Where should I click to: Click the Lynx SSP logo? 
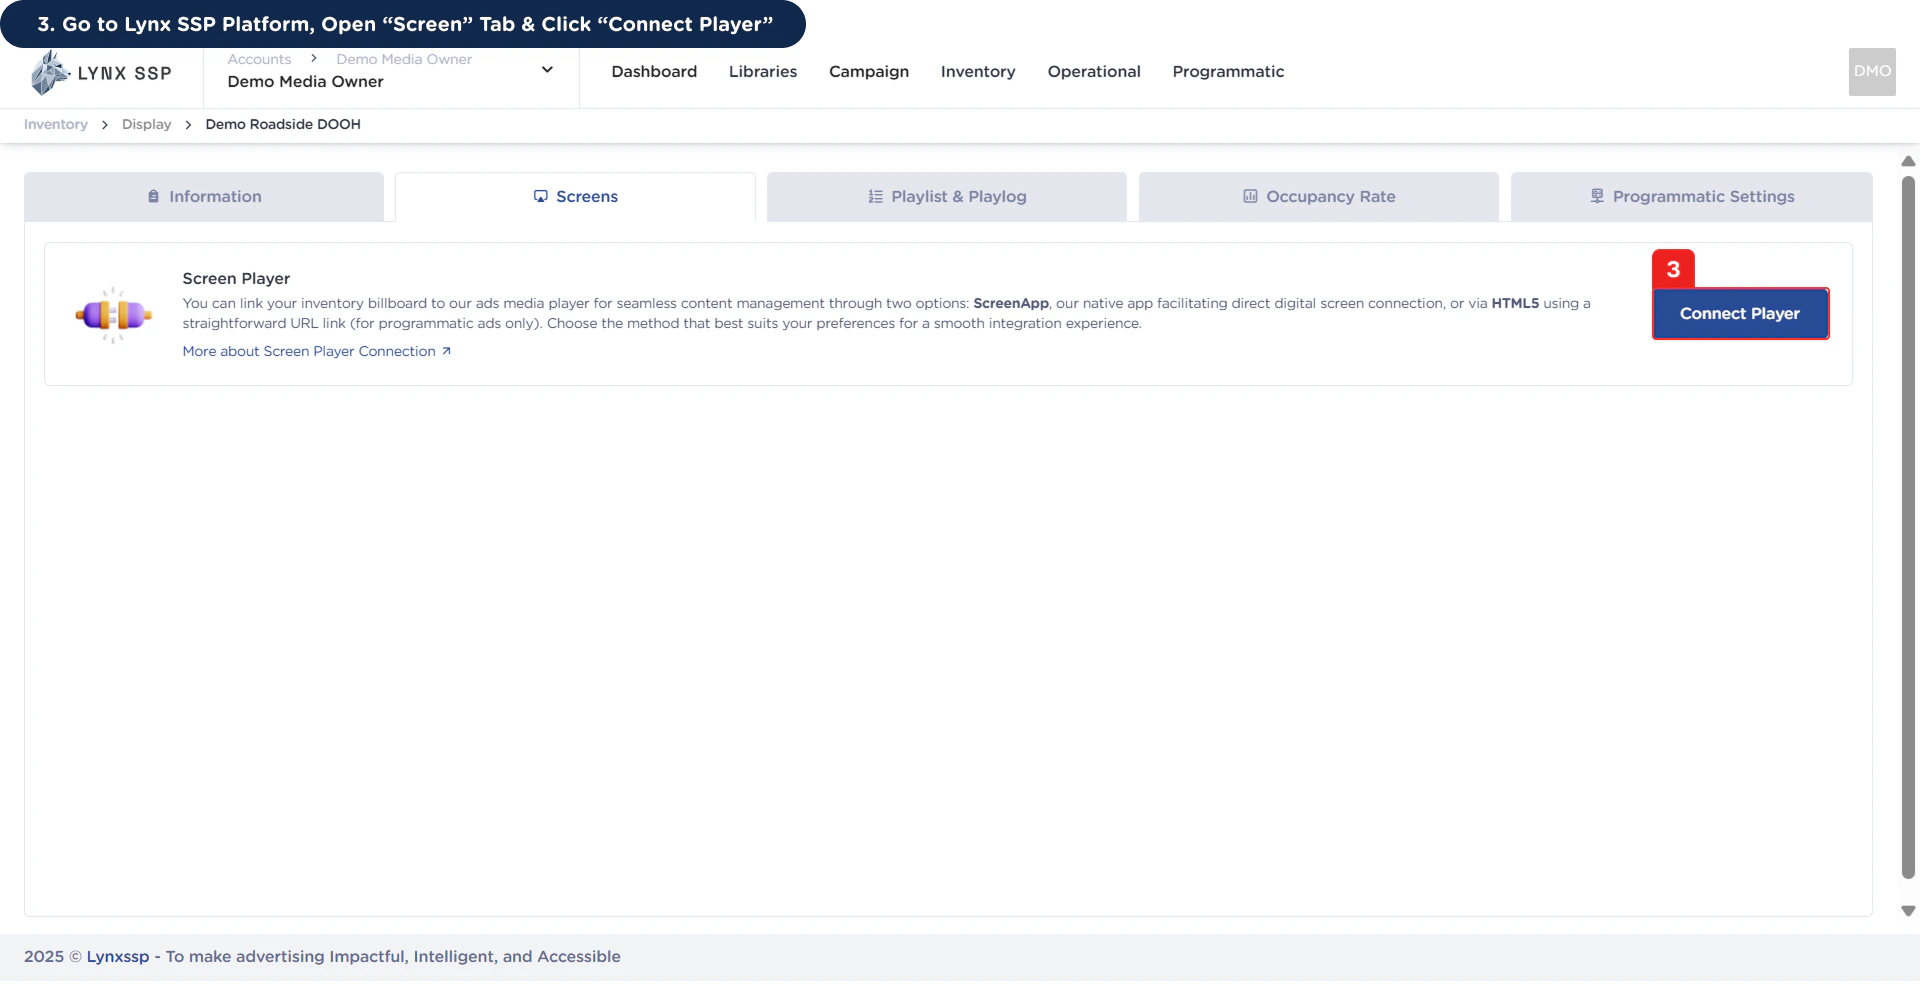(100, 71)
